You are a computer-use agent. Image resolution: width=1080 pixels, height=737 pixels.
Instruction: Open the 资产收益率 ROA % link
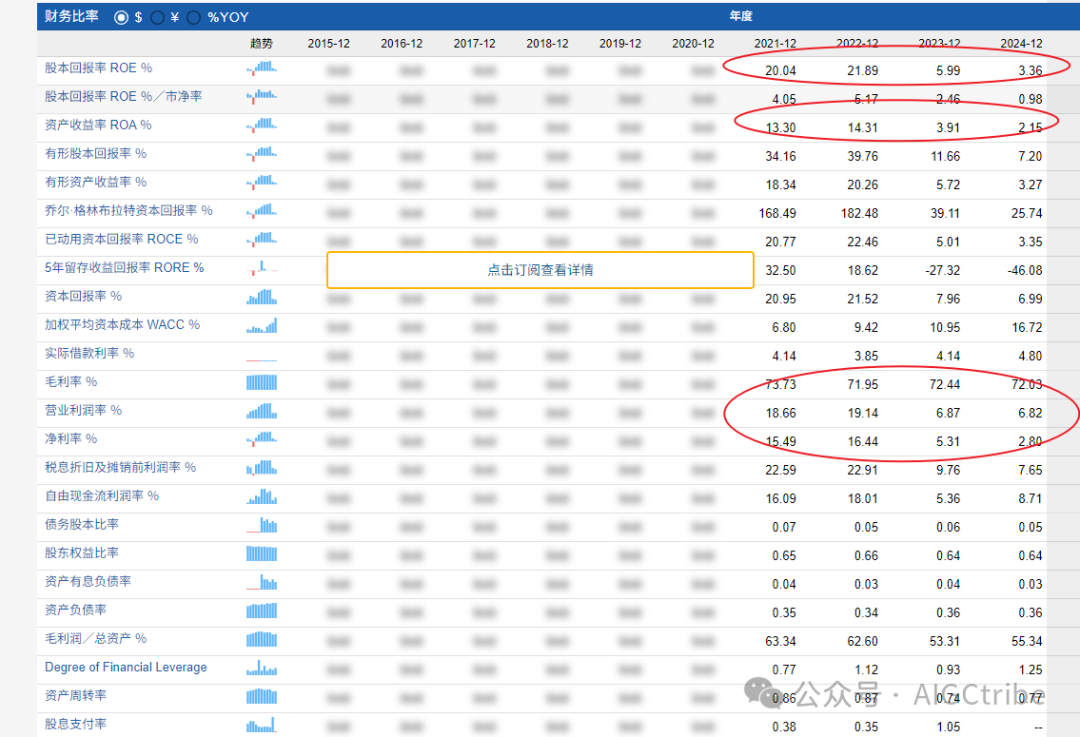(x=98, y=125)
